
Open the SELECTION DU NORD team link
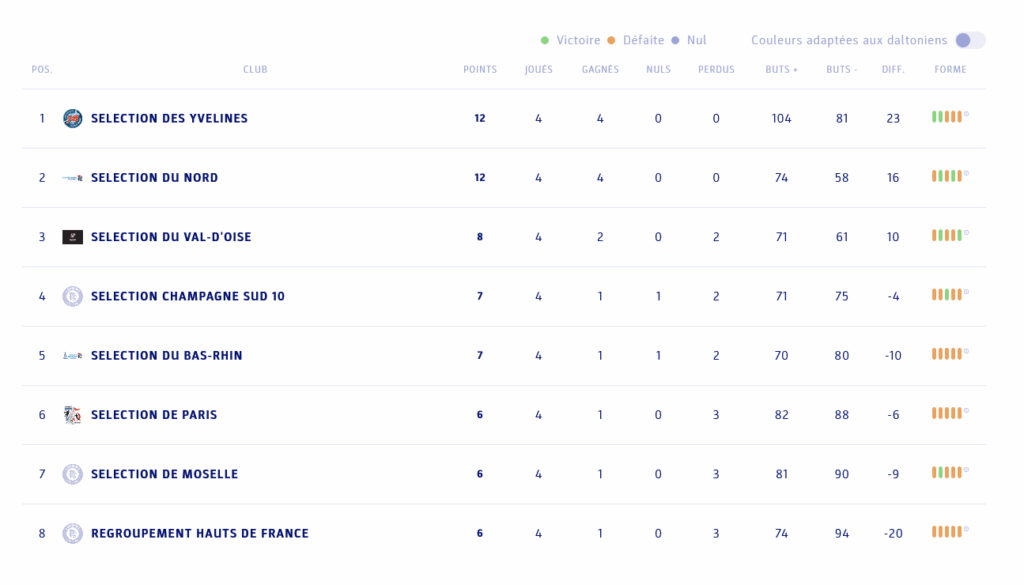coord(154,178)
